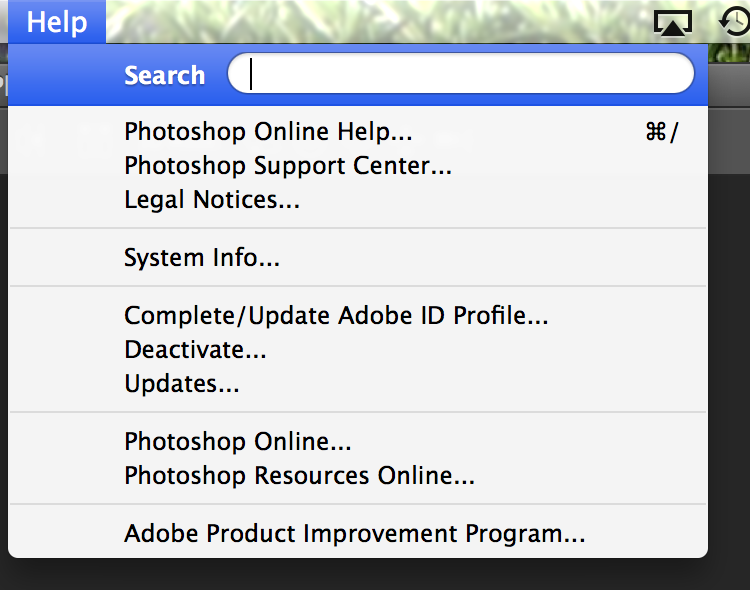This screenshot has height=590, width=750.
Task: Check for Updates
Action: (182, 384)
